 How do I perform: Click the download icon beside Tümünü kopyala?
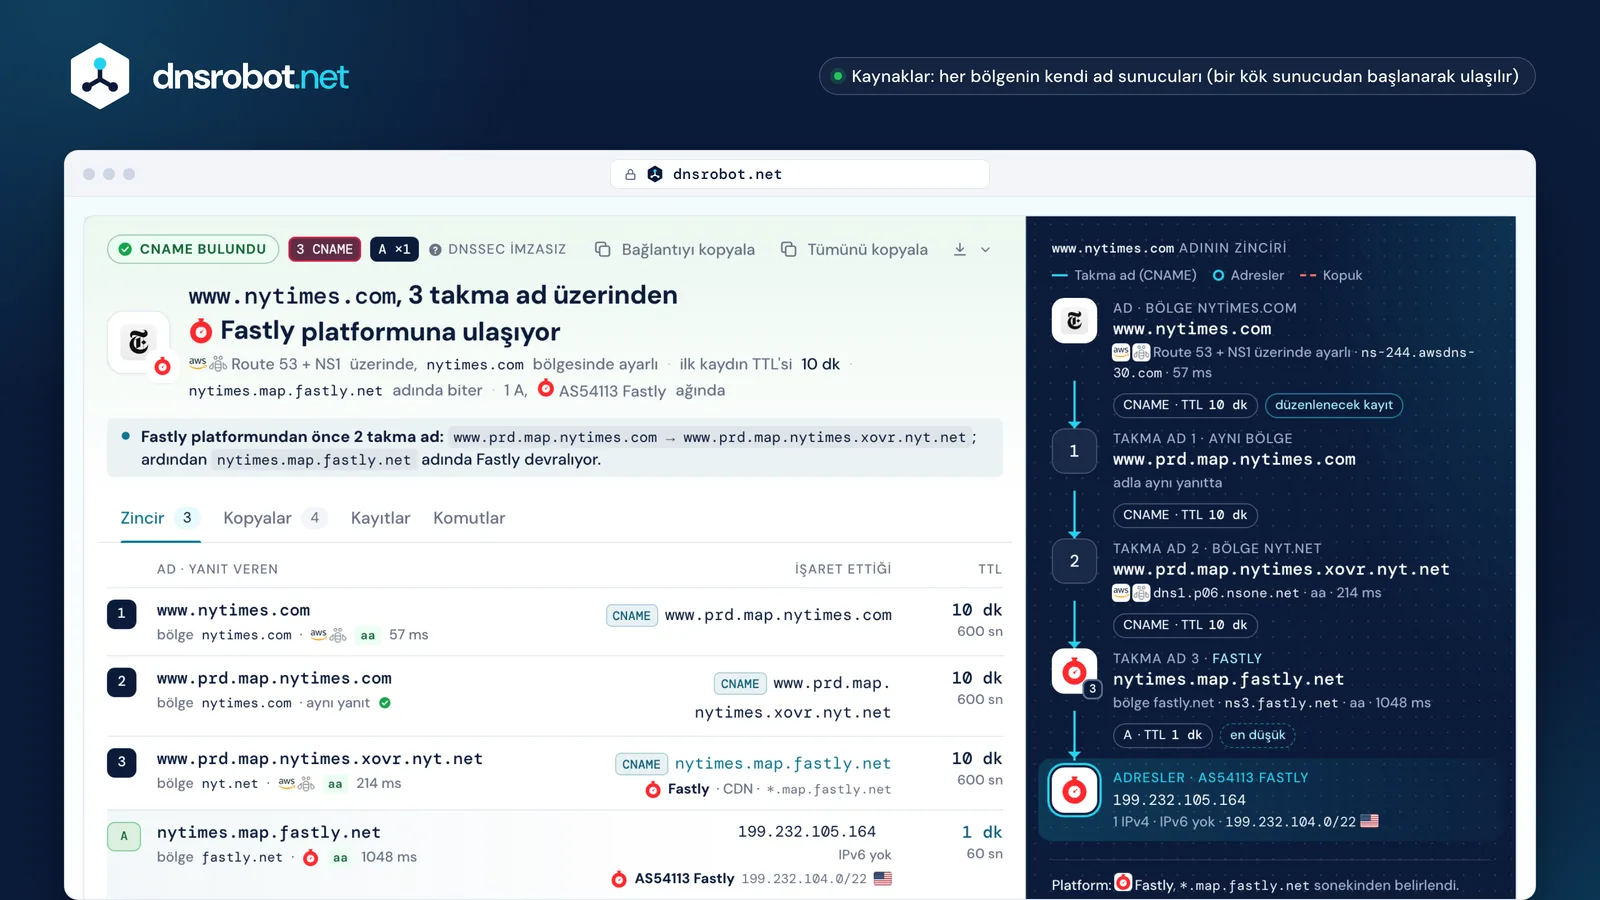[x=960, y=249]
